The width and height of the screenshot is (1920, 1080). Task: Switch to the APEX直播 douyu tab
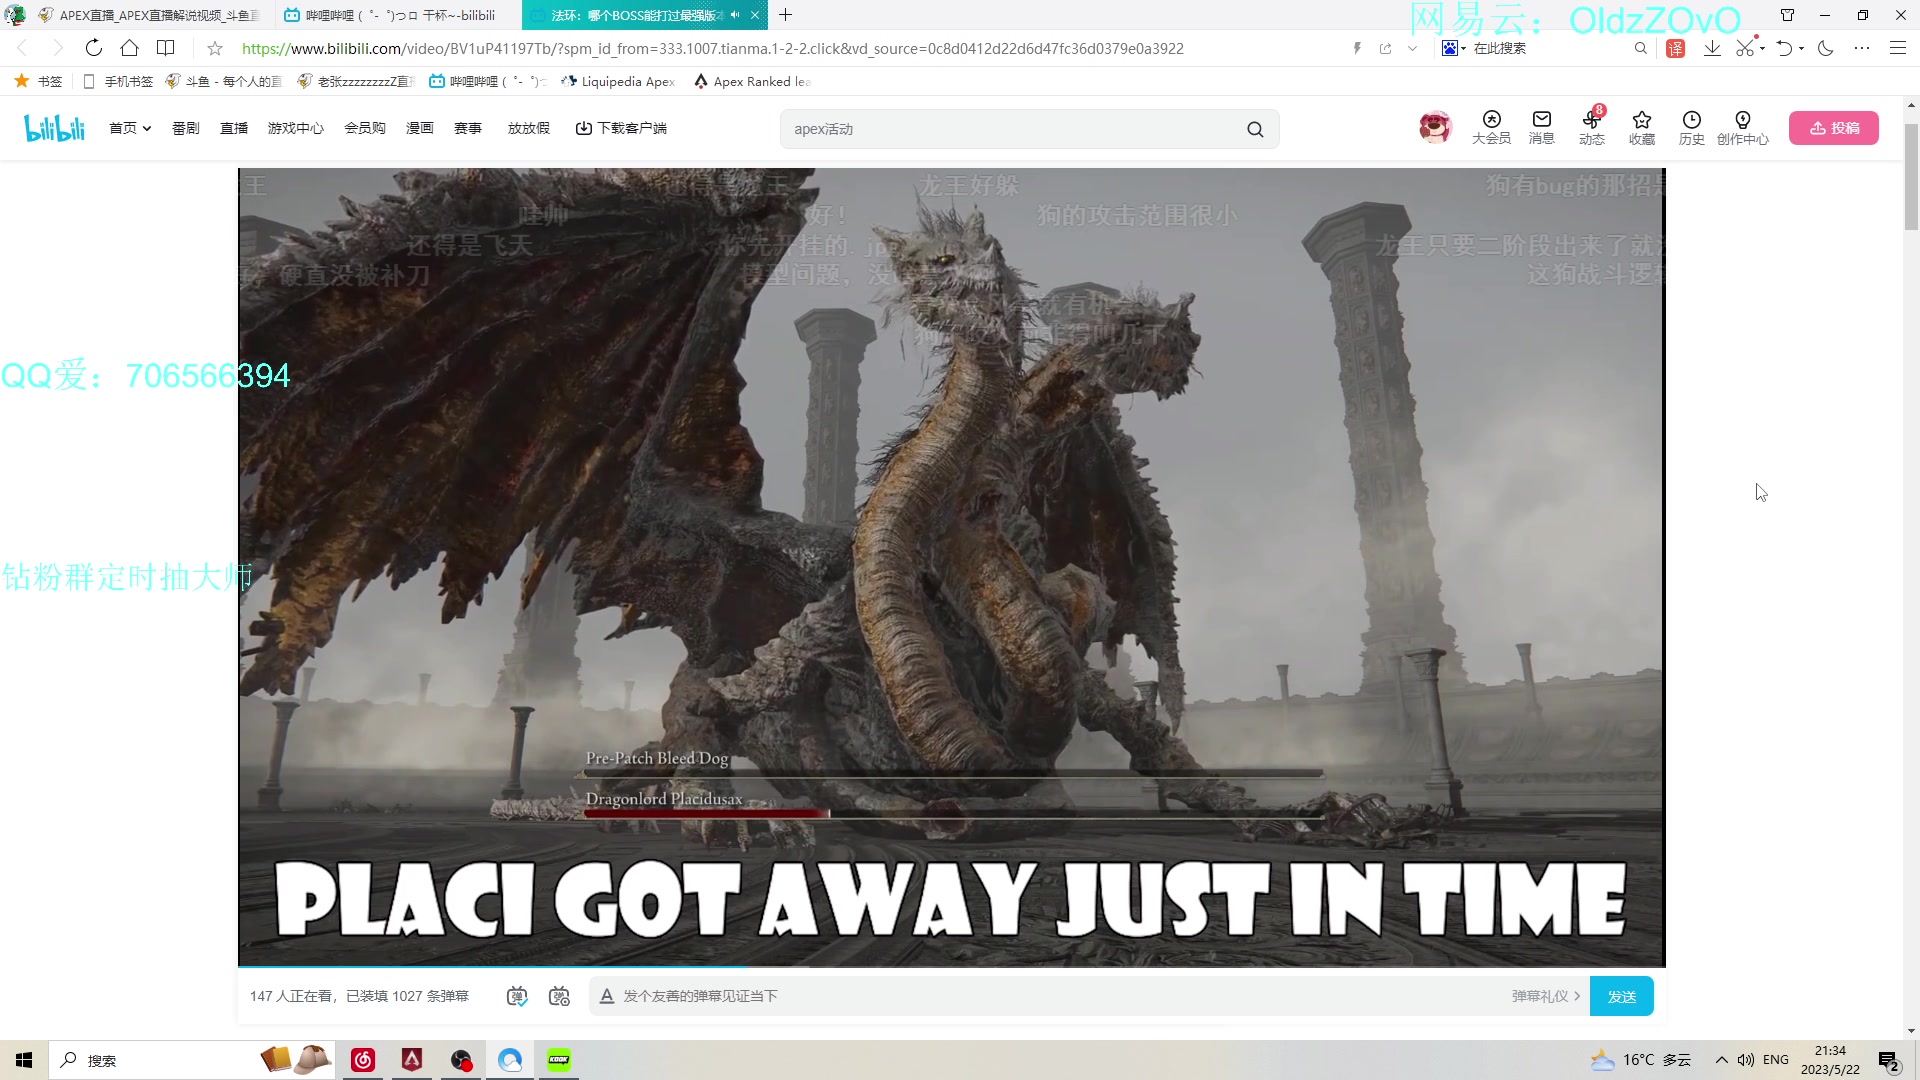tap(150, 15)
